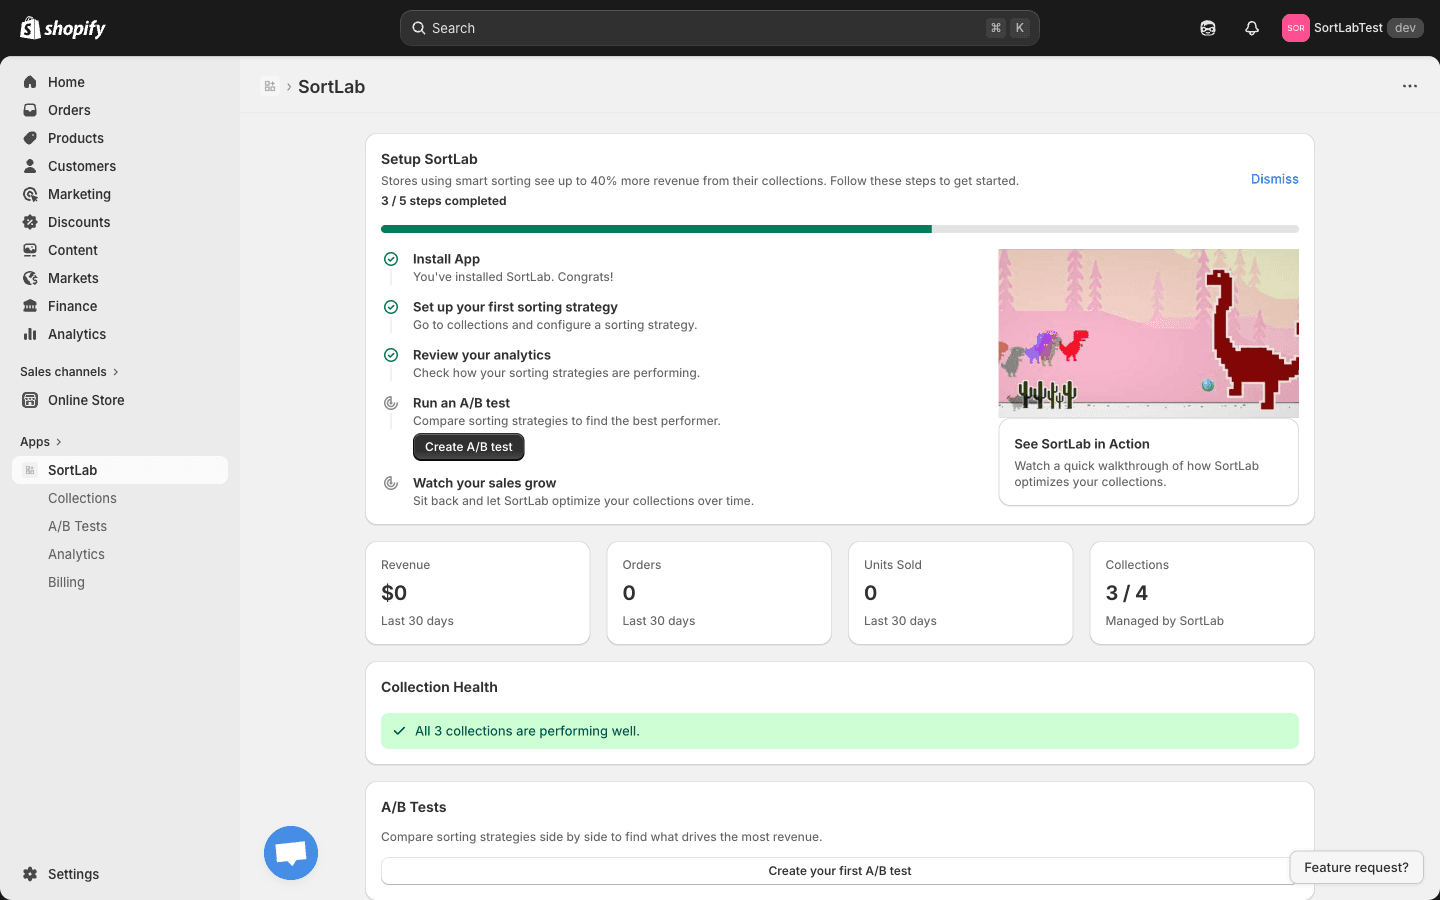Click the setup progress bar
Screen dimensions: 1440x900
tap(840, 228)
